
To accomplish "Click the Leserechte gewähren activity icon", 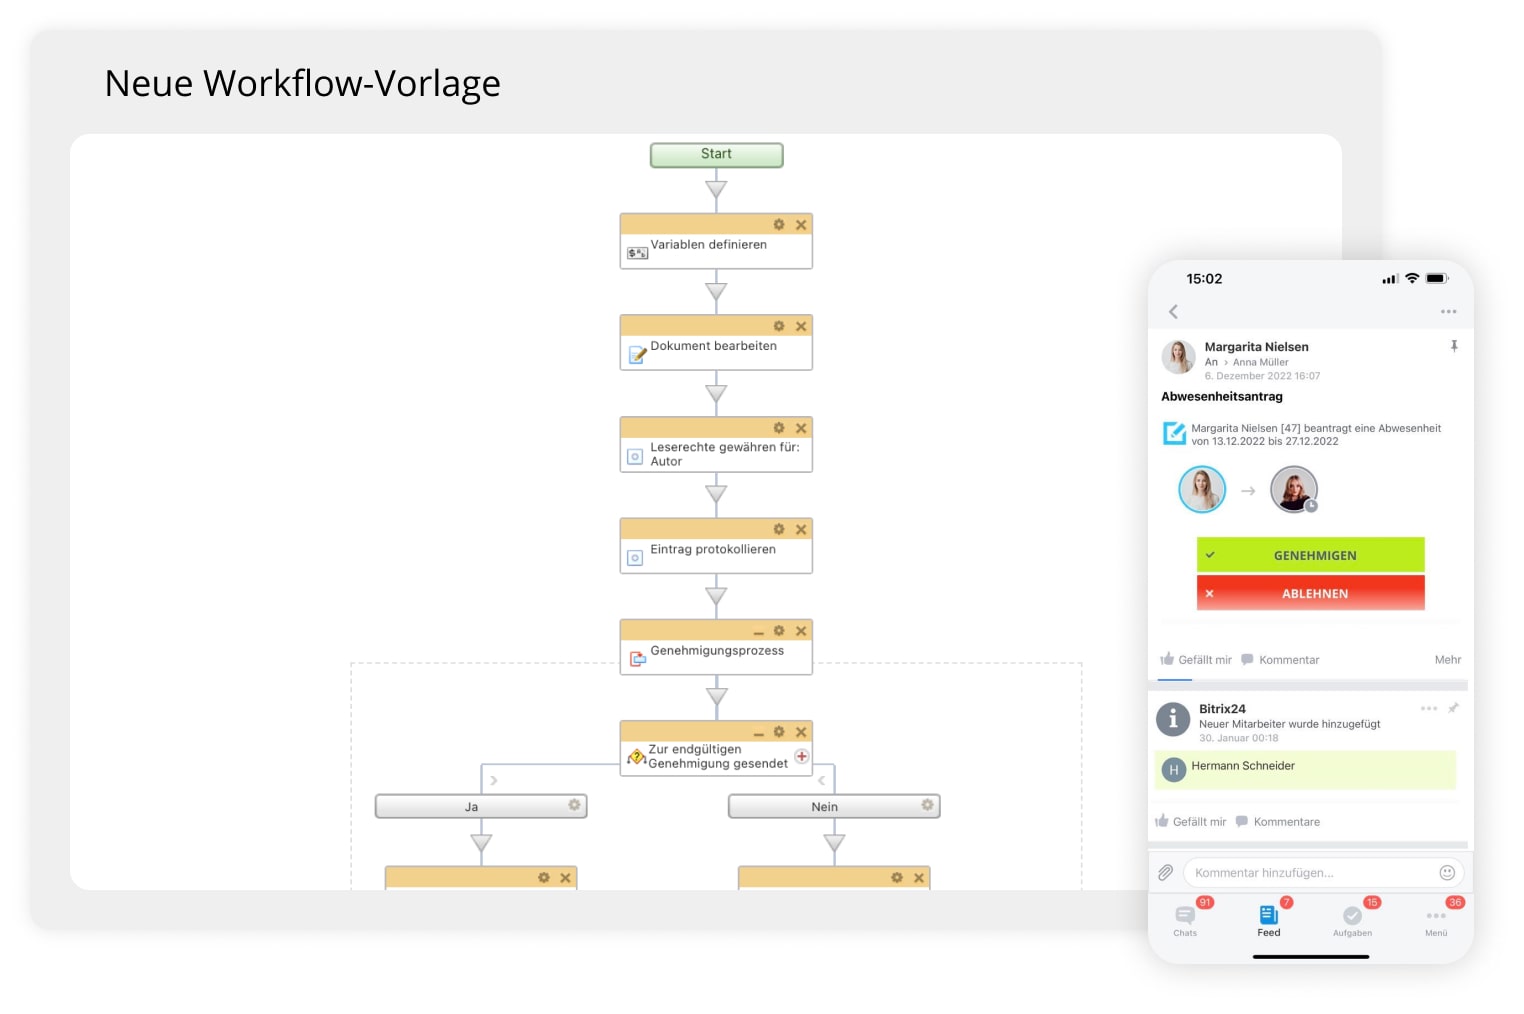I will (635, 456).
